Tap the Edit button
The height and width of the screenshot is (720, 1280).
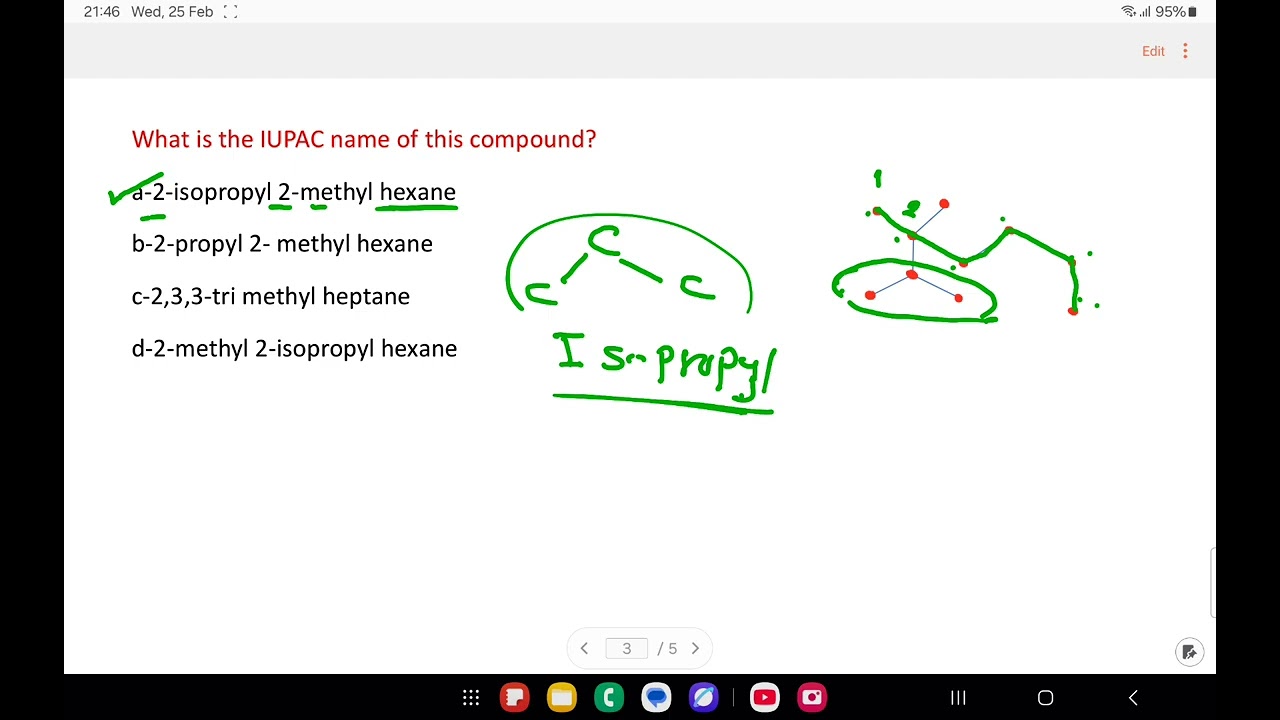click(x=1153, y=51)
